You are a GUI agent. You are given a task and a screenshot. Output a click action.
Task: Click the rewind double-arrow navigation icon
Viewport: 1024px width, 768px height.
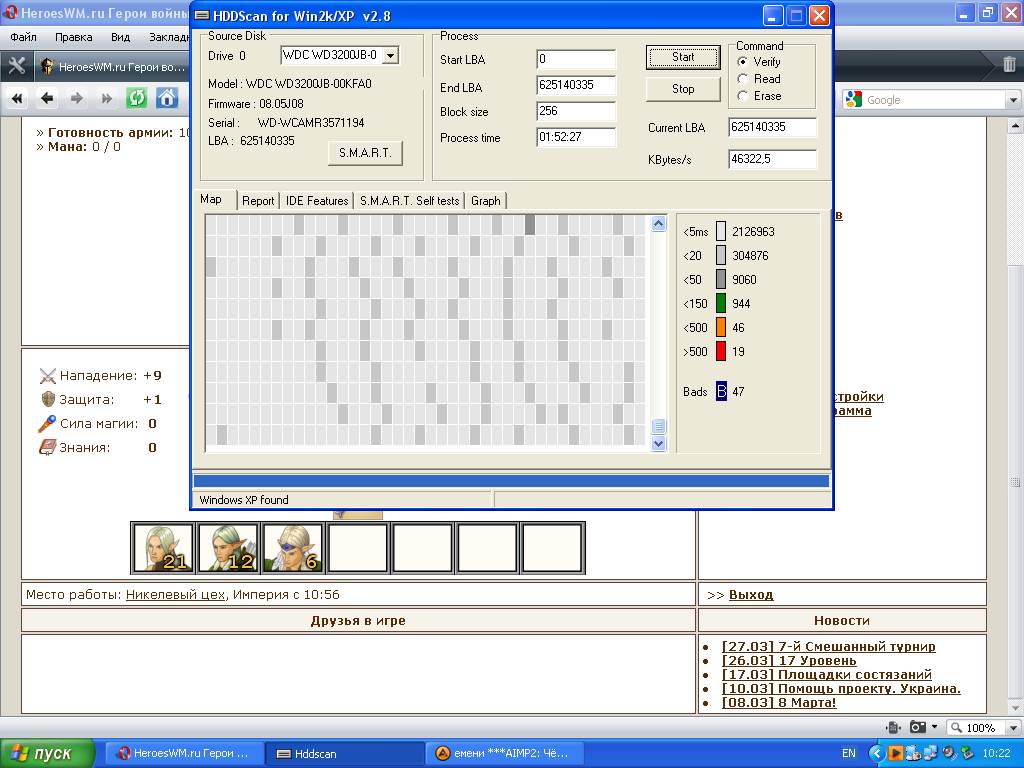click(x=17, y=98)
